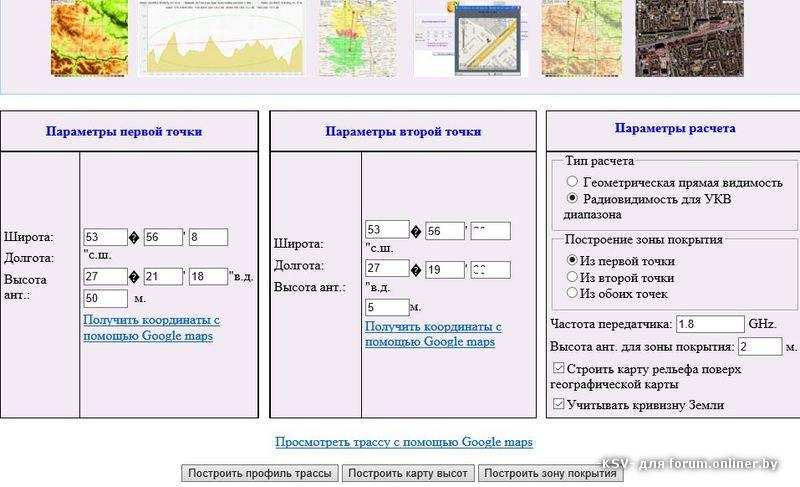This screenshot has height=487, width=800.
Task: Click "Высота ант. для зоны покрытия:" label
Action: tap(642, 346)
